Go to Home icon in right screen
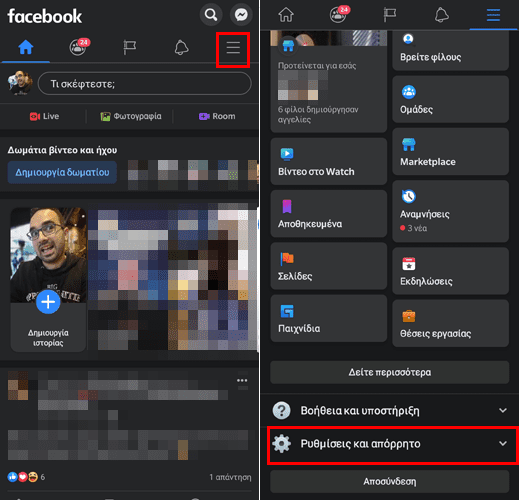 tap(286, 15)
